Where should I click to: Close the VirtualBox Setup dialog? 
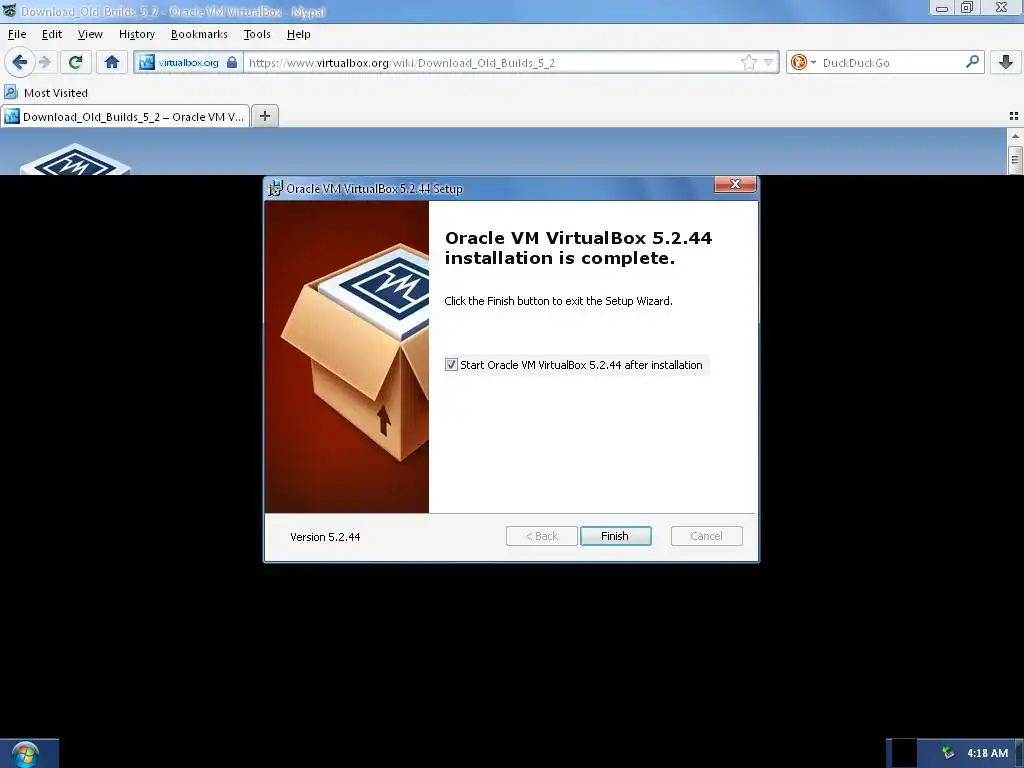point(735,185)
